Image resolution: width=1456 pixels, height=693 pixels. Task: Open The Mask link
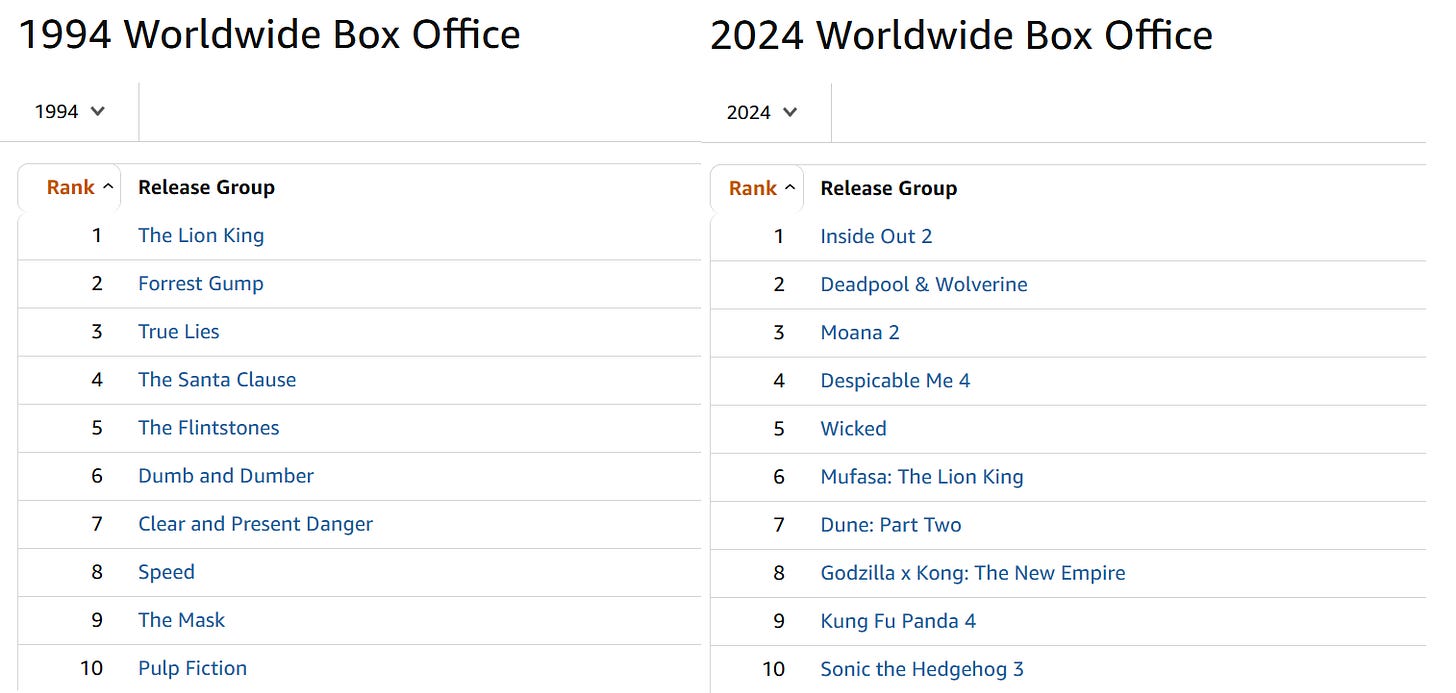(x=182, y=620)
